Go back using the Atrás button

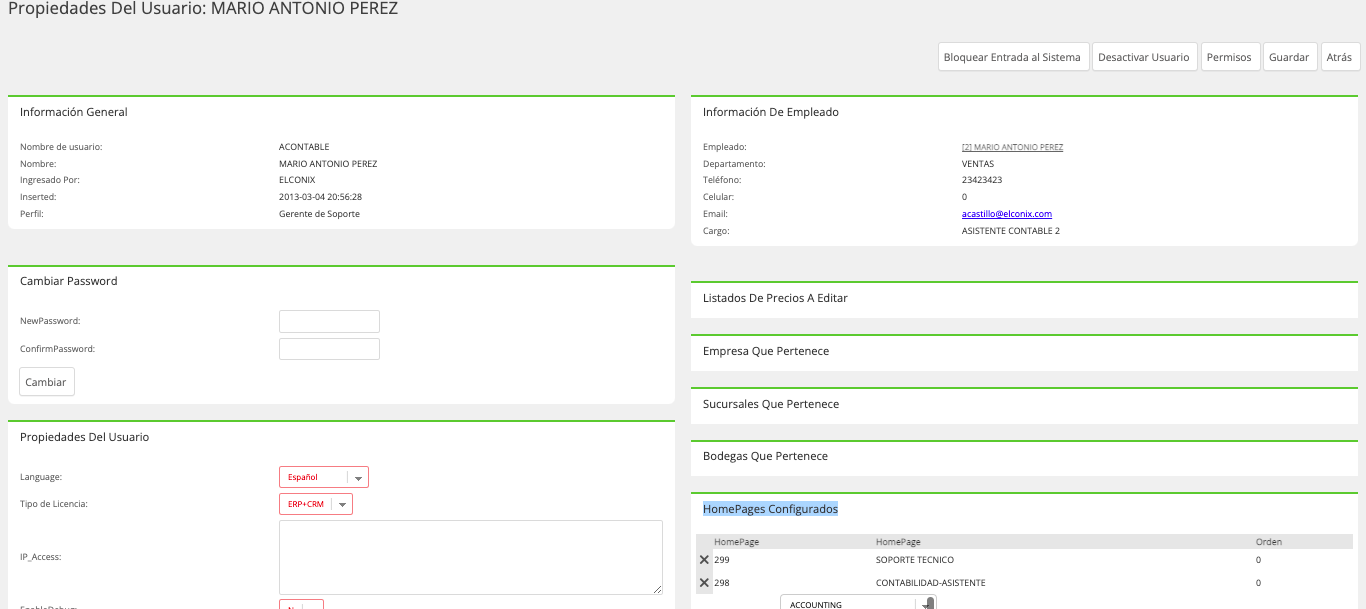(x=1339, y=57)
